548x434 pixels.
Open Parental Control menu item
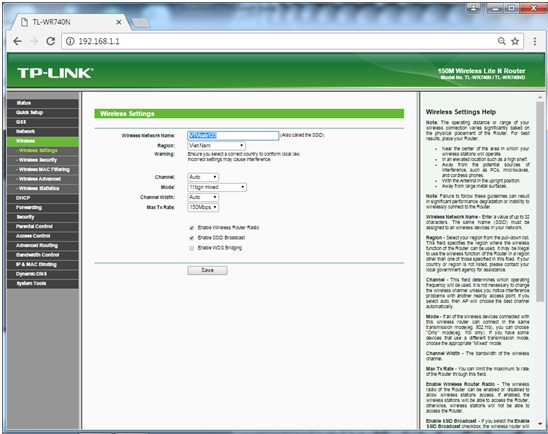(43, 226)
